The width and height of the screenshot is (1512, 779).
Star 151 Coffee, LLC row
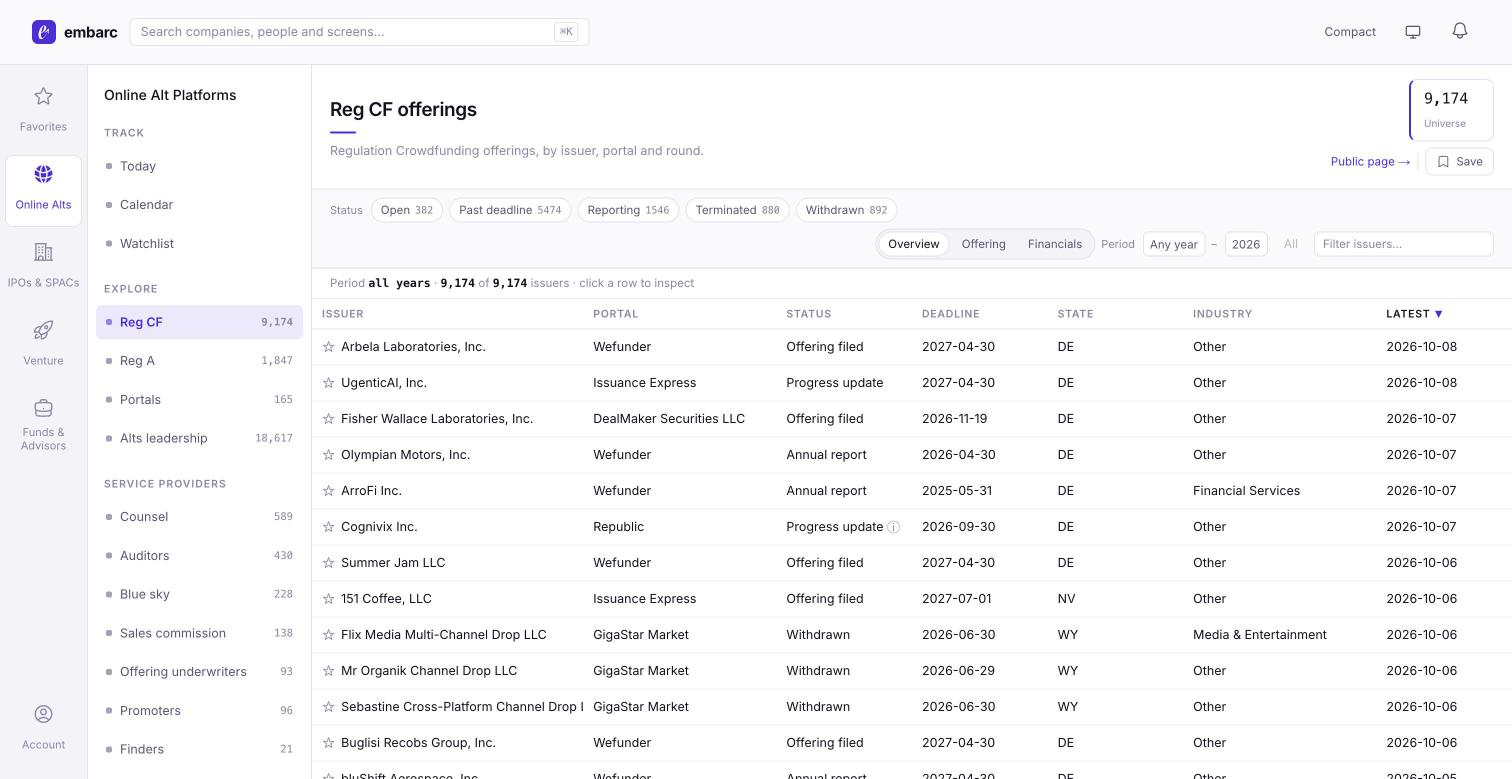(x=328, y=599)
